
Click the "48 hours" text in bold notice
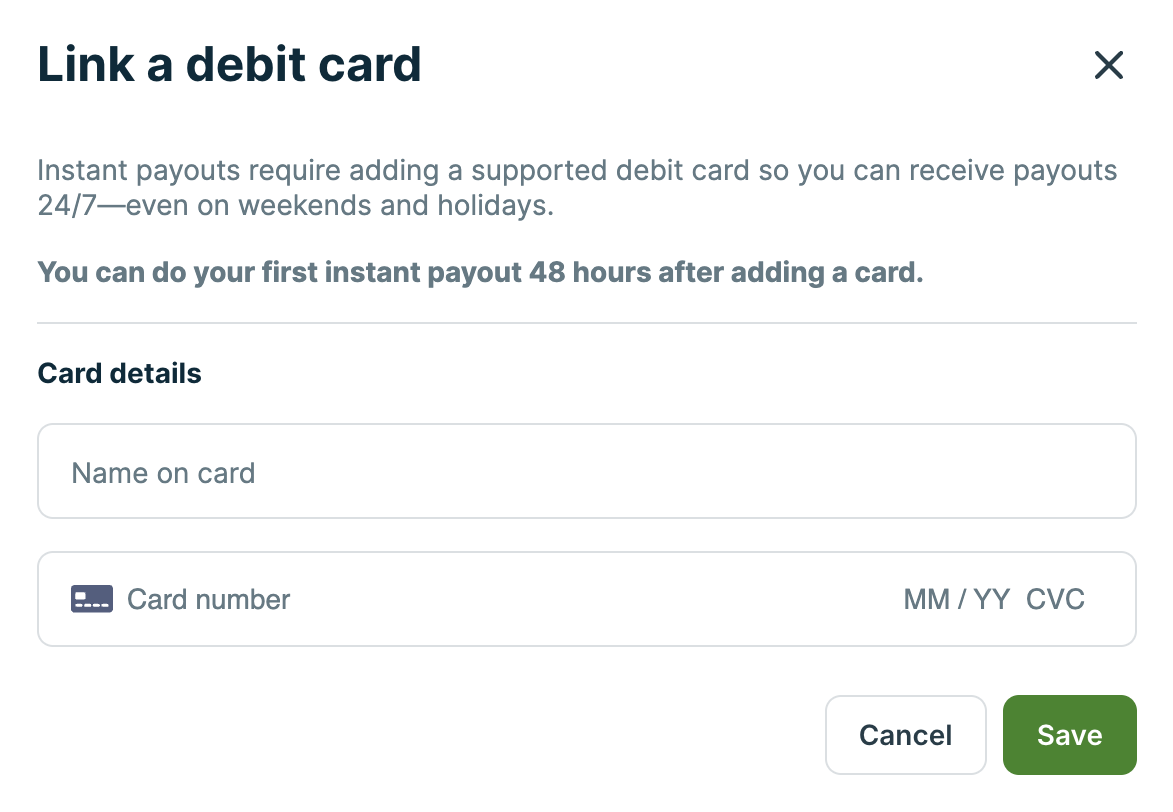tap(589, 272)
